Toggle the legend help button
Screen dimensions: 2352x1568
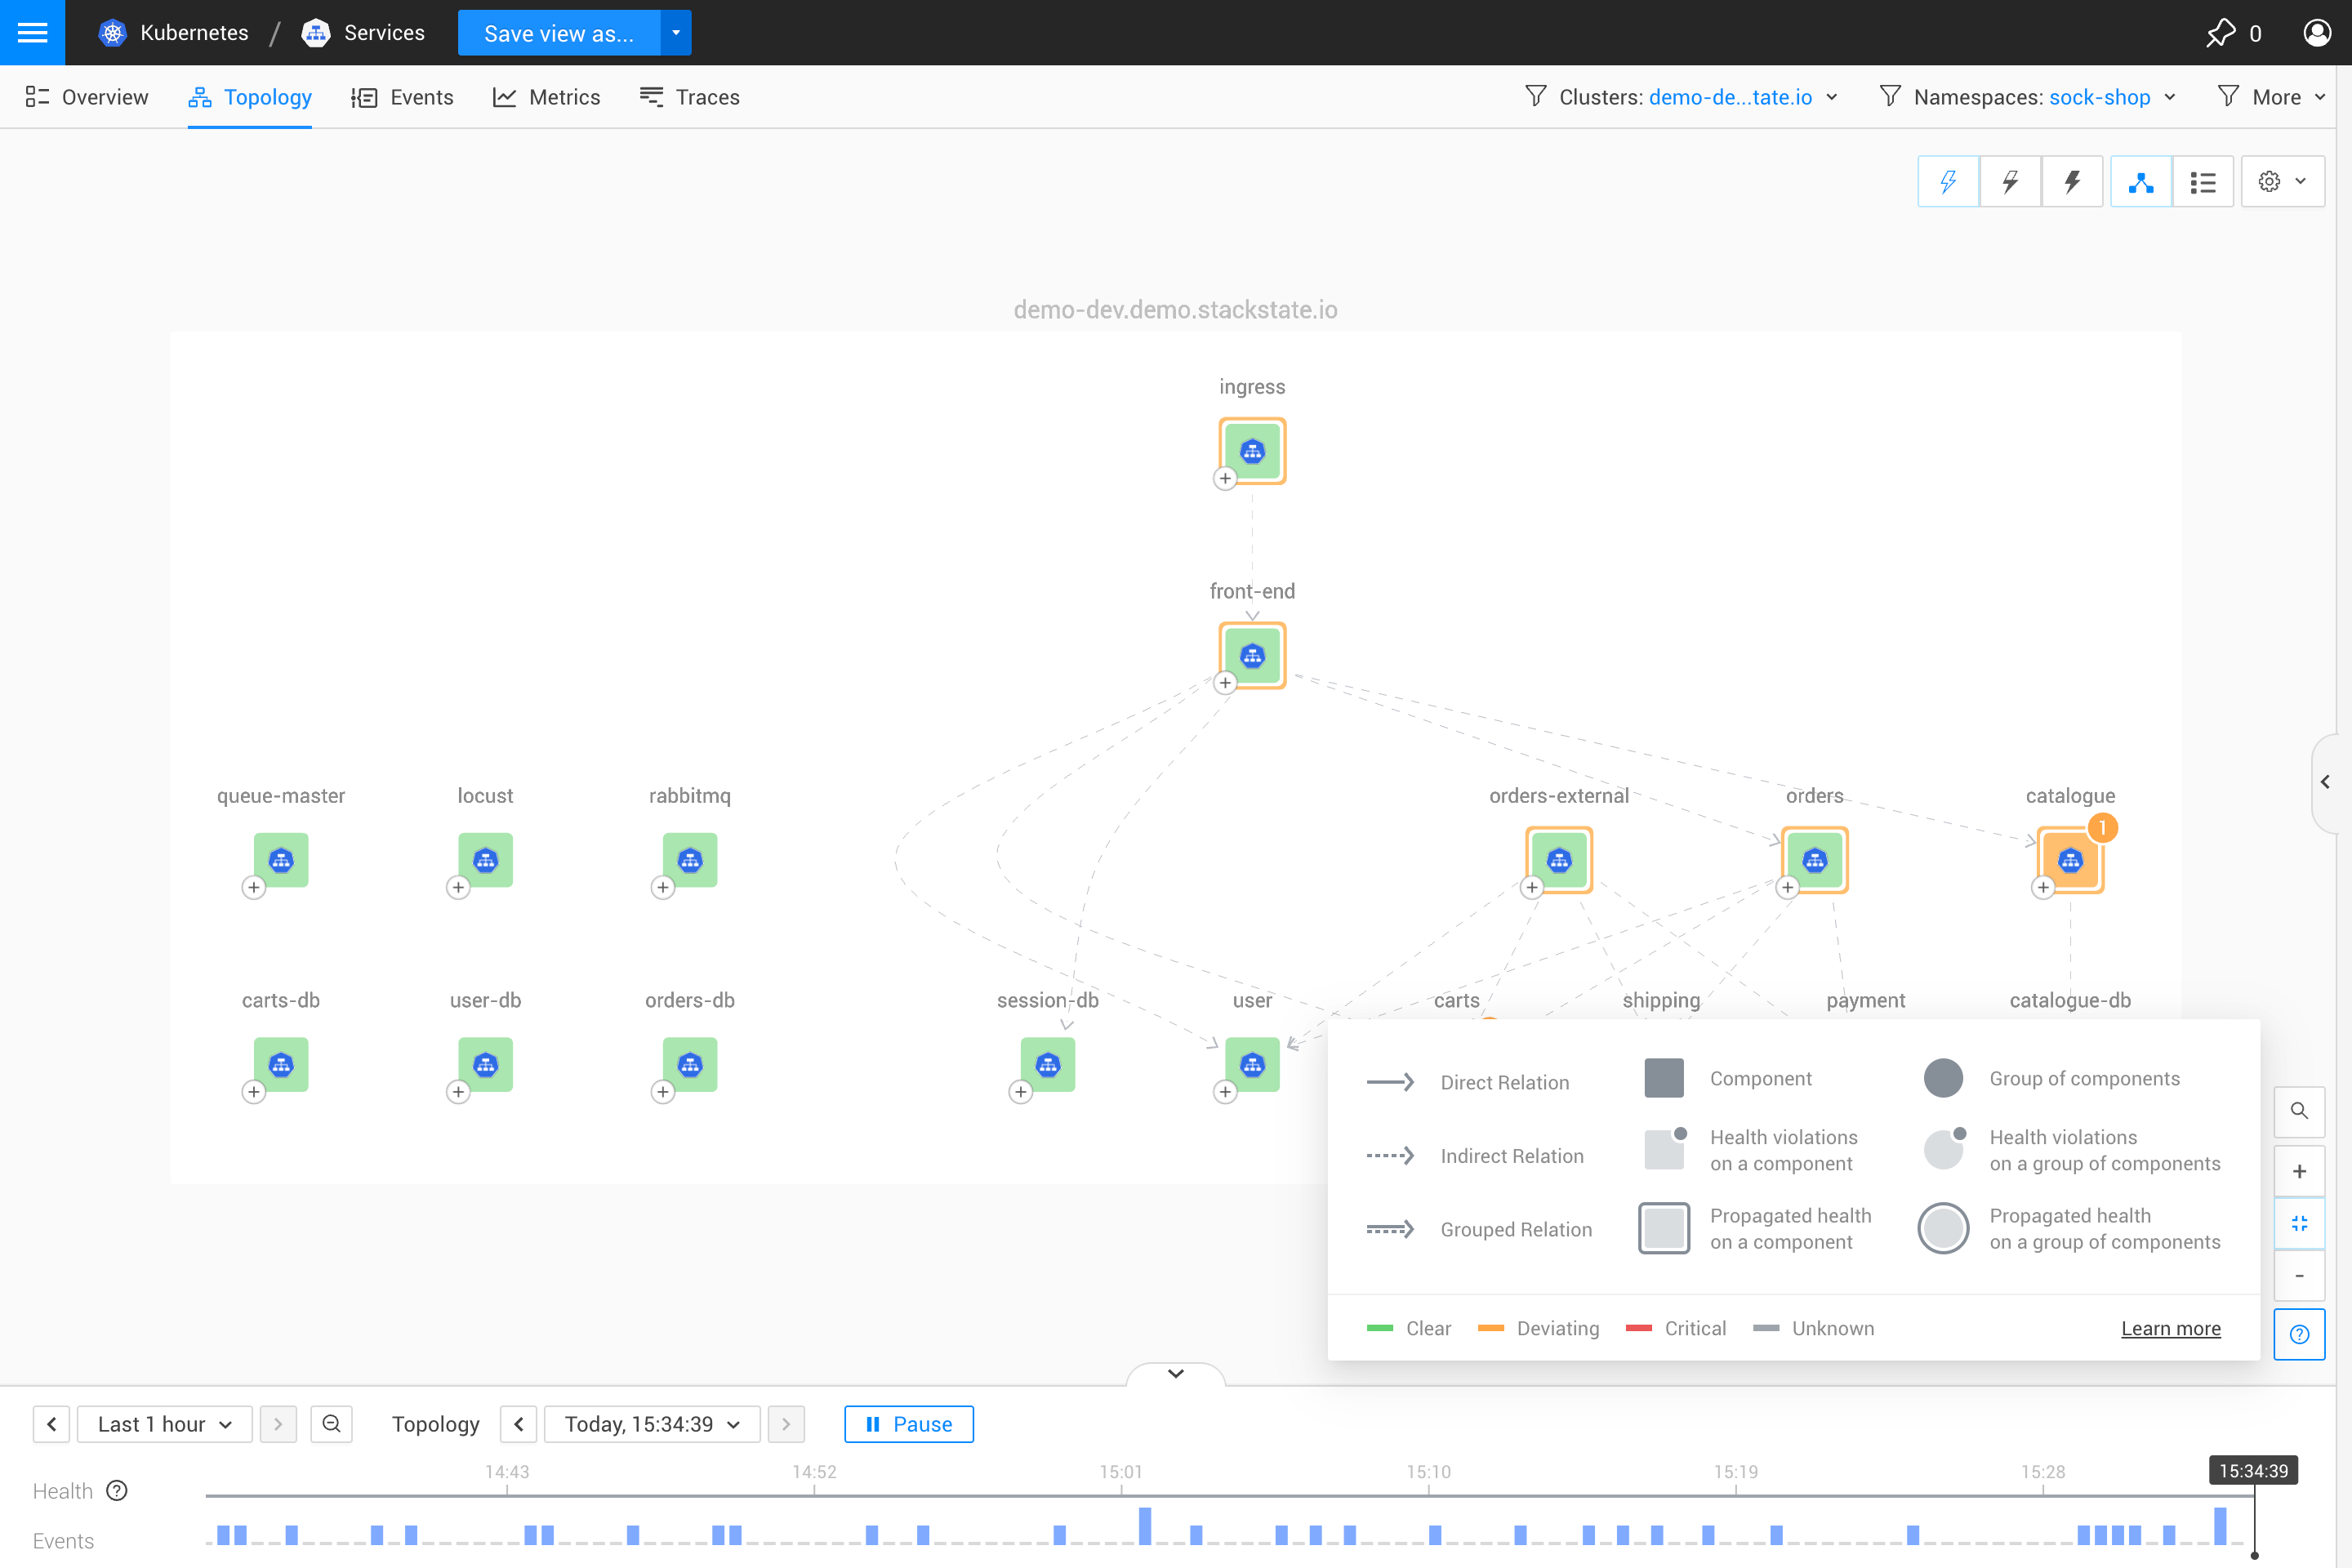[2299, 1334]
